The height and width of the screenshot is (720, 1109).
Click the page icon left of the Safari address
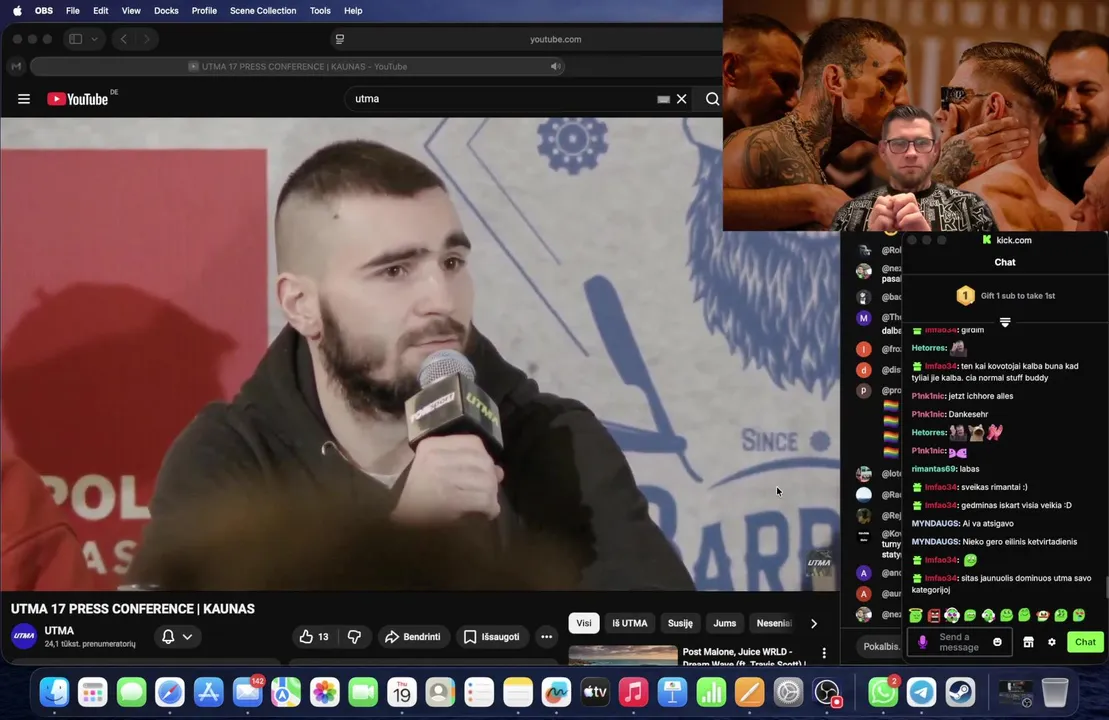[x=340, y=39]
